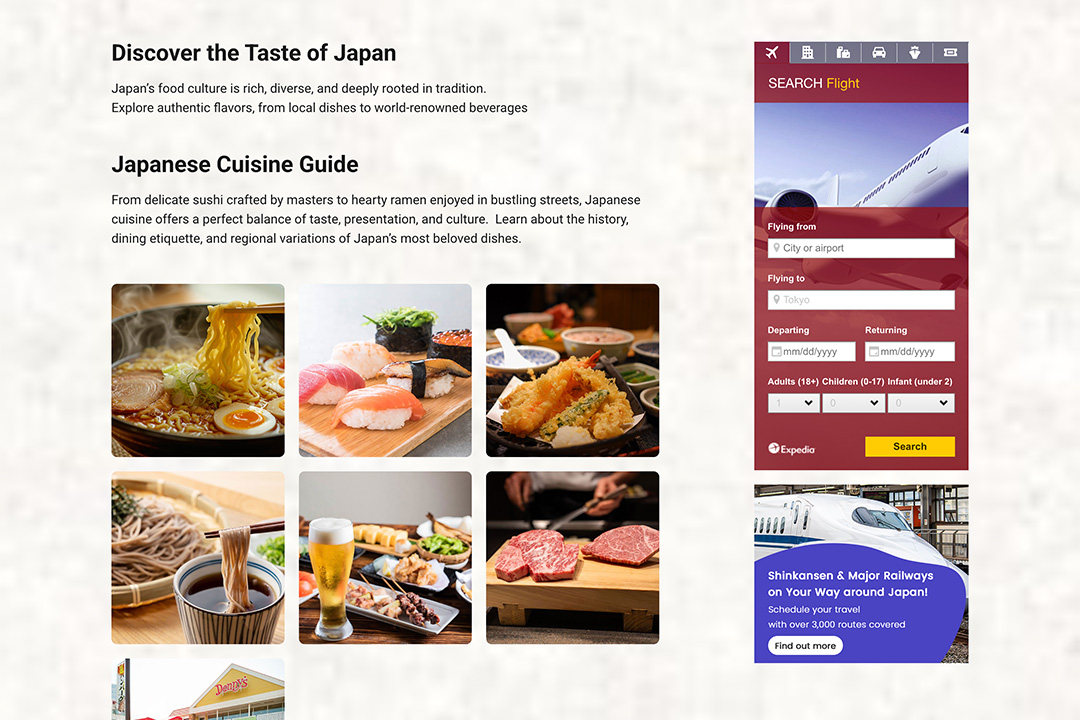Open the Departing date picker

coord(811,351)
